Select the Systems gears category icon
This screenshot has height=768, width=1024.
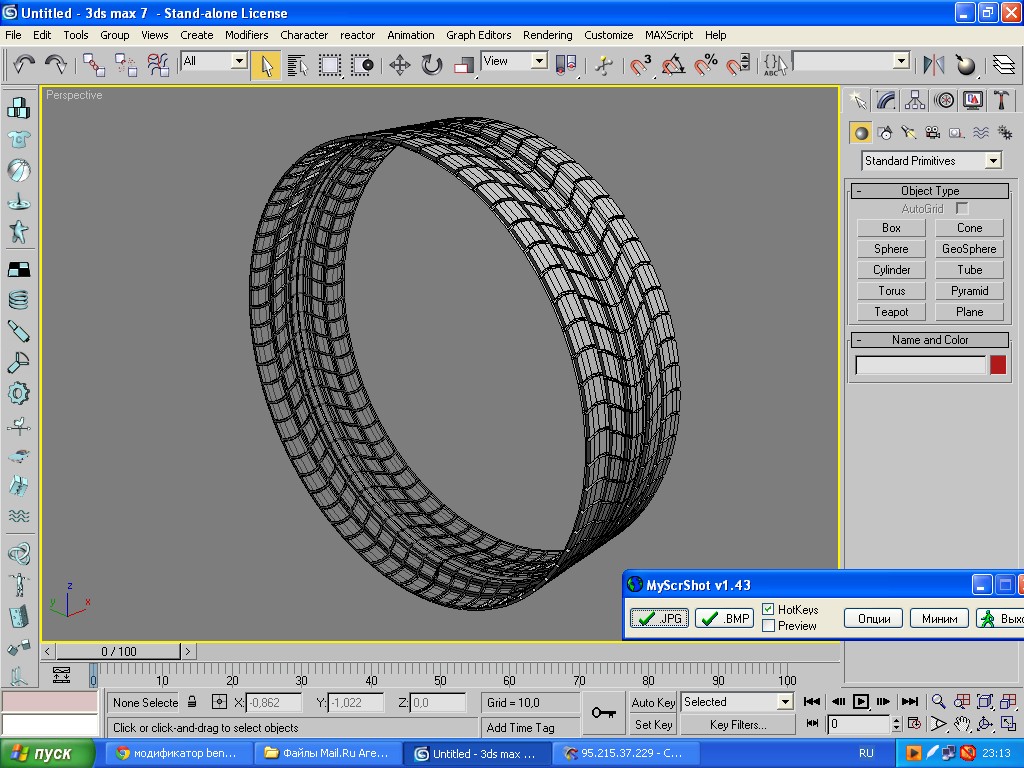[x=1004, y=133]
